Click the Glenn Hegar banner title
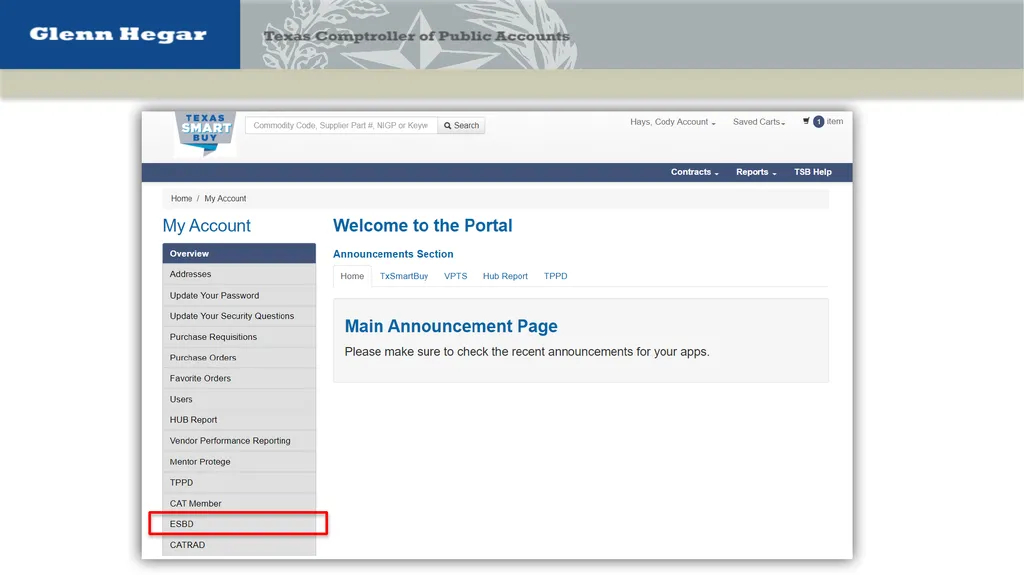Image resolution: width=1024 pixels, height=575 pixels. coord(118,35)
